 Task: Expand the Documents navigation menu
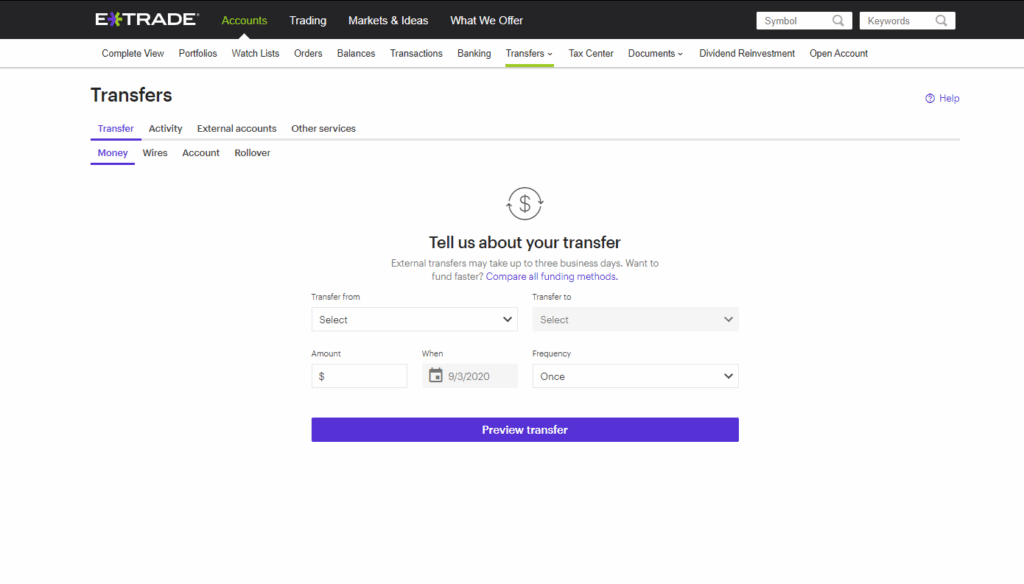pos(655,54)
